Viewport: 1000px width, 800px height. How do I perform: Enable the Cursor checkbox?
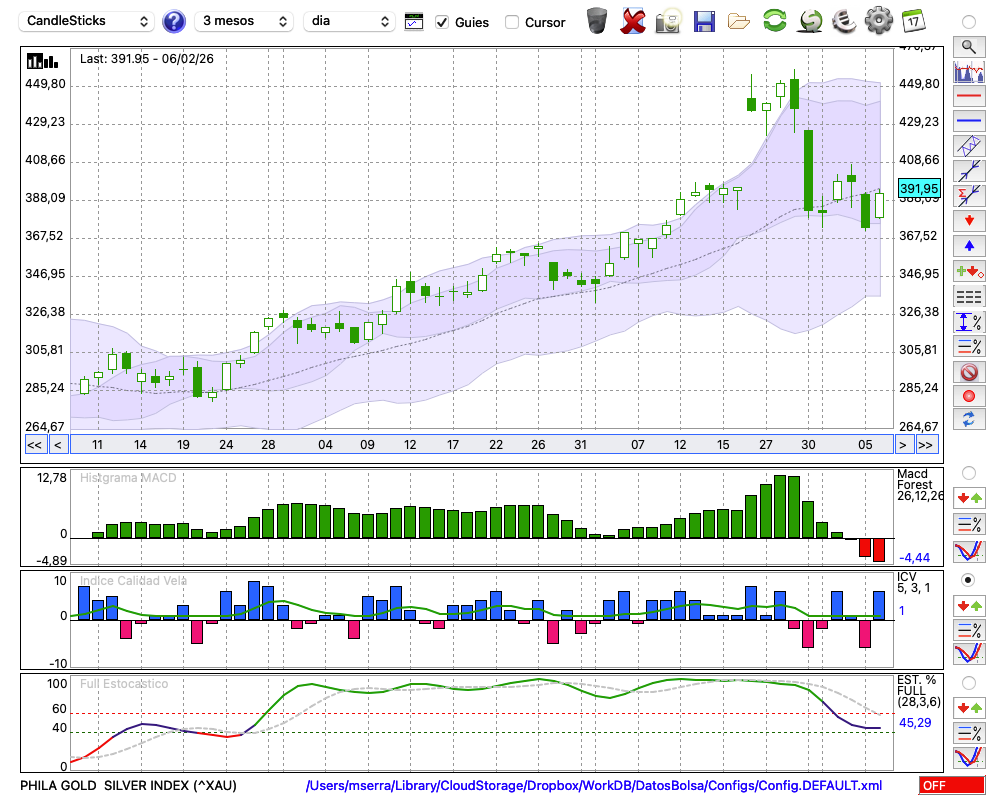pyautogui.click(x=512, y=22)
